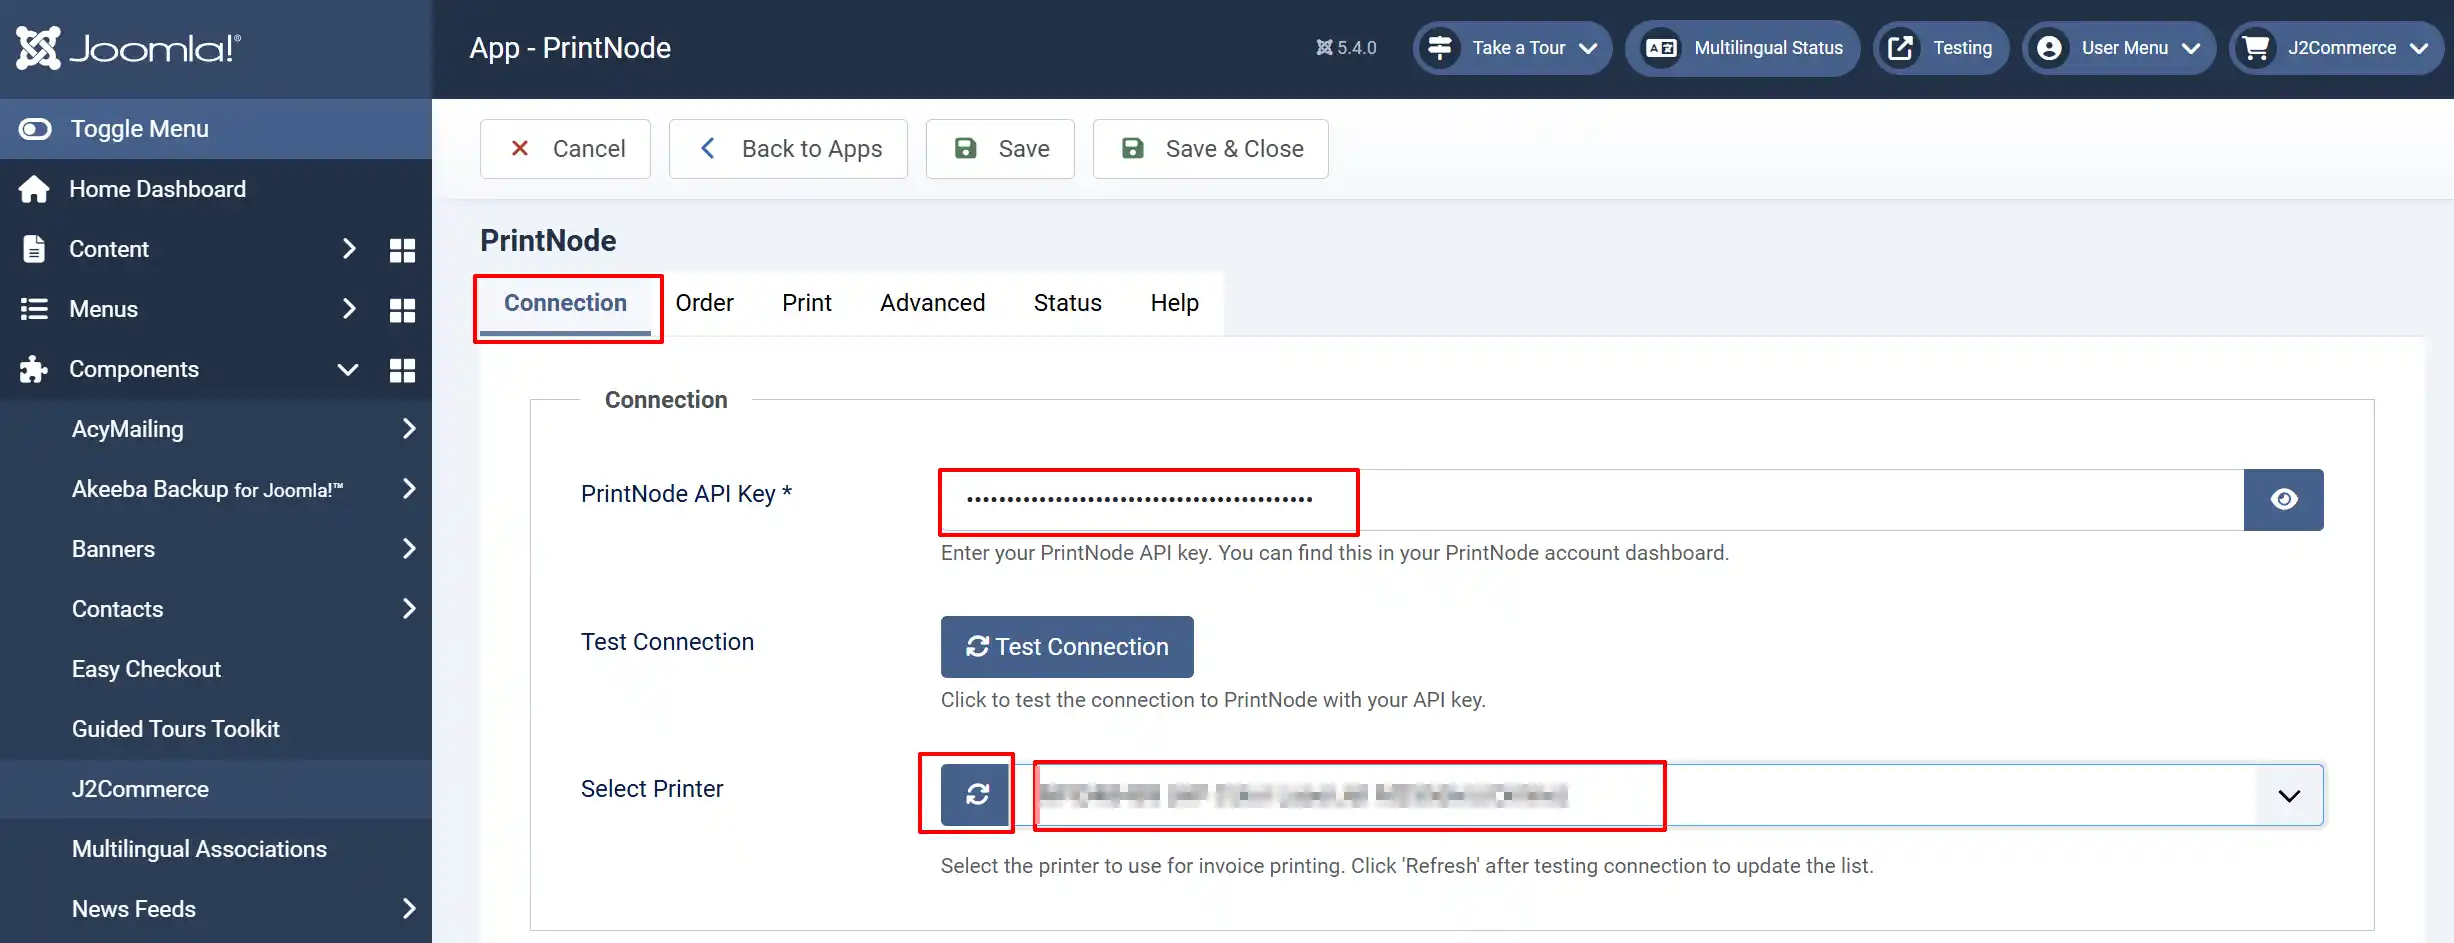The image size is (2454, 943).
Task: Click the Select Printer label
Action: pyautogui.click(x=652, y=789)
